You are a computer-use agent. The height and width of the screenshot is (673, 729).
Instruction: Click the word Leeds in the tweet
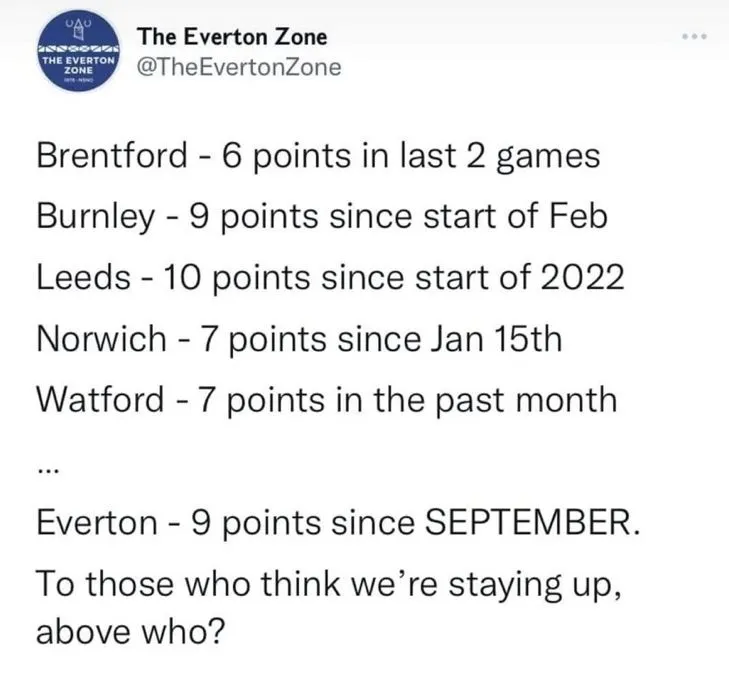[80, 277]
